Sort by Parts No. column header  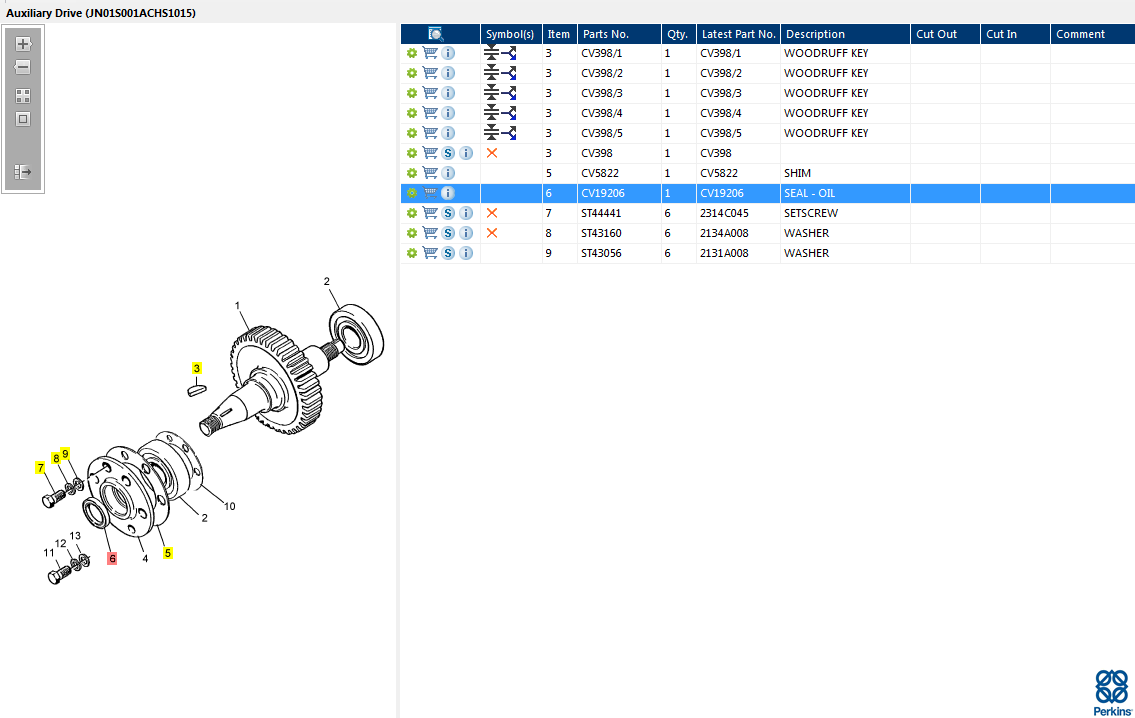tap(619, 34)
